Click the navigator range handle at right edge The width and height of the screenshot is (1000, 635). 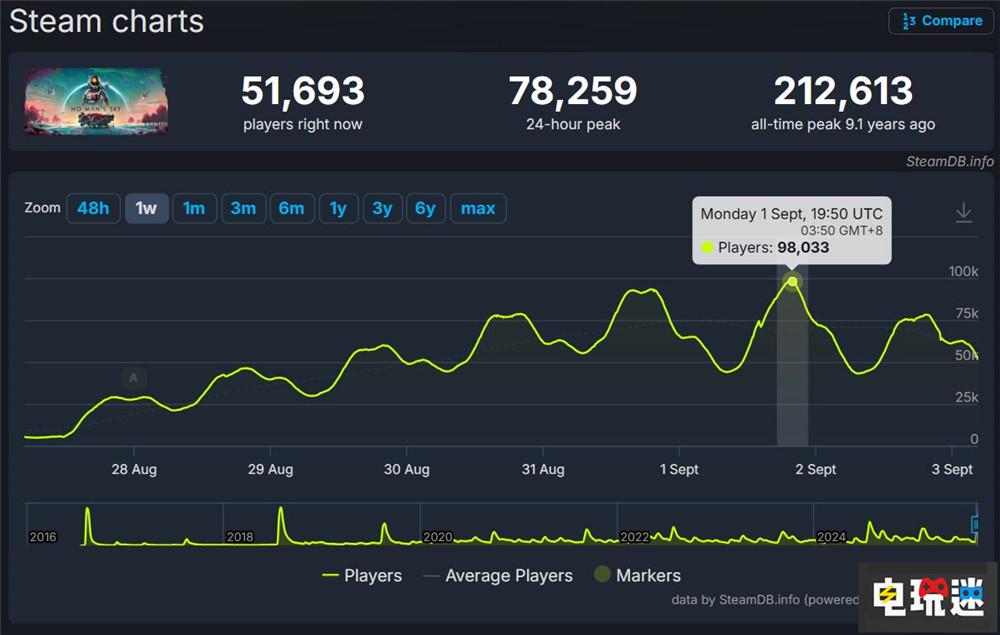coord(974,524)
